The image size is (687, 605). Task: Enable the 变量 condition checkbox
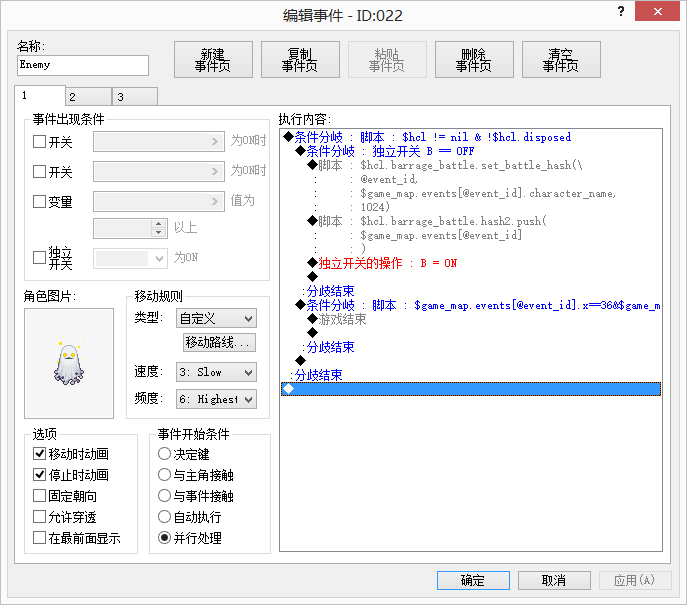[39, 201]
